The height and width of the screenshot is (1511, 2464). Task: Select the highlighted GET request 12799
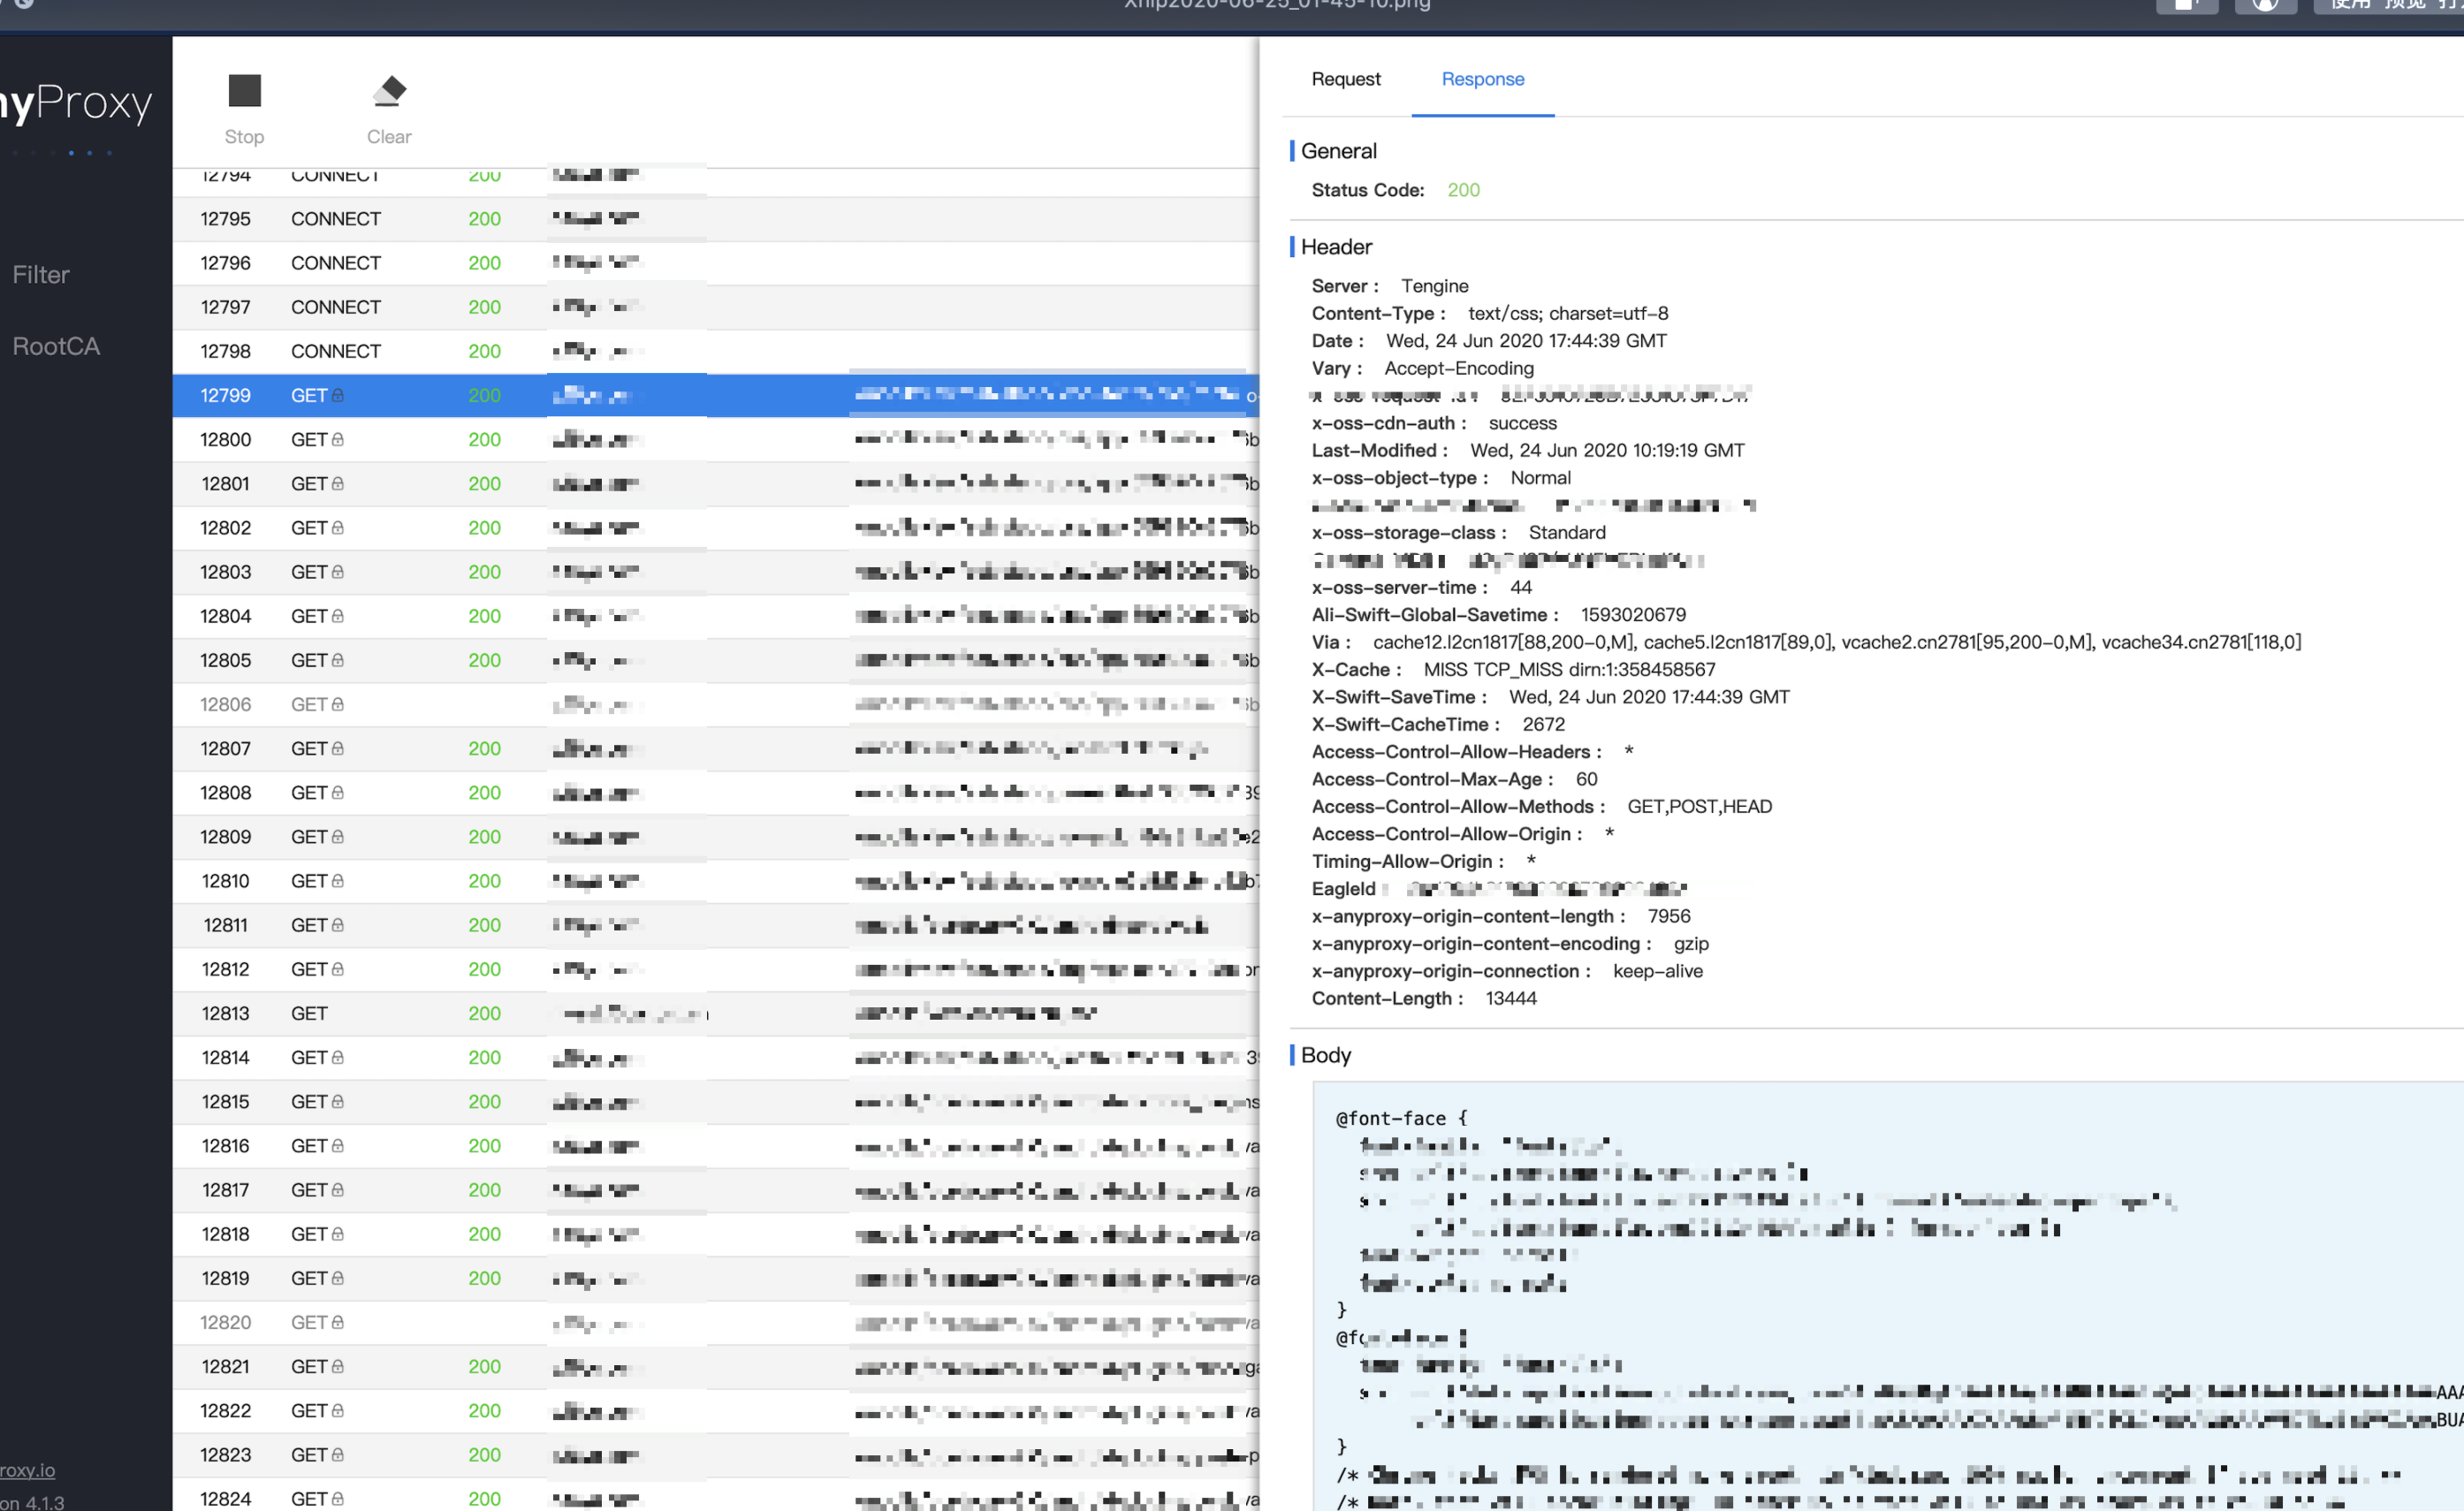[x=715, y=395]
